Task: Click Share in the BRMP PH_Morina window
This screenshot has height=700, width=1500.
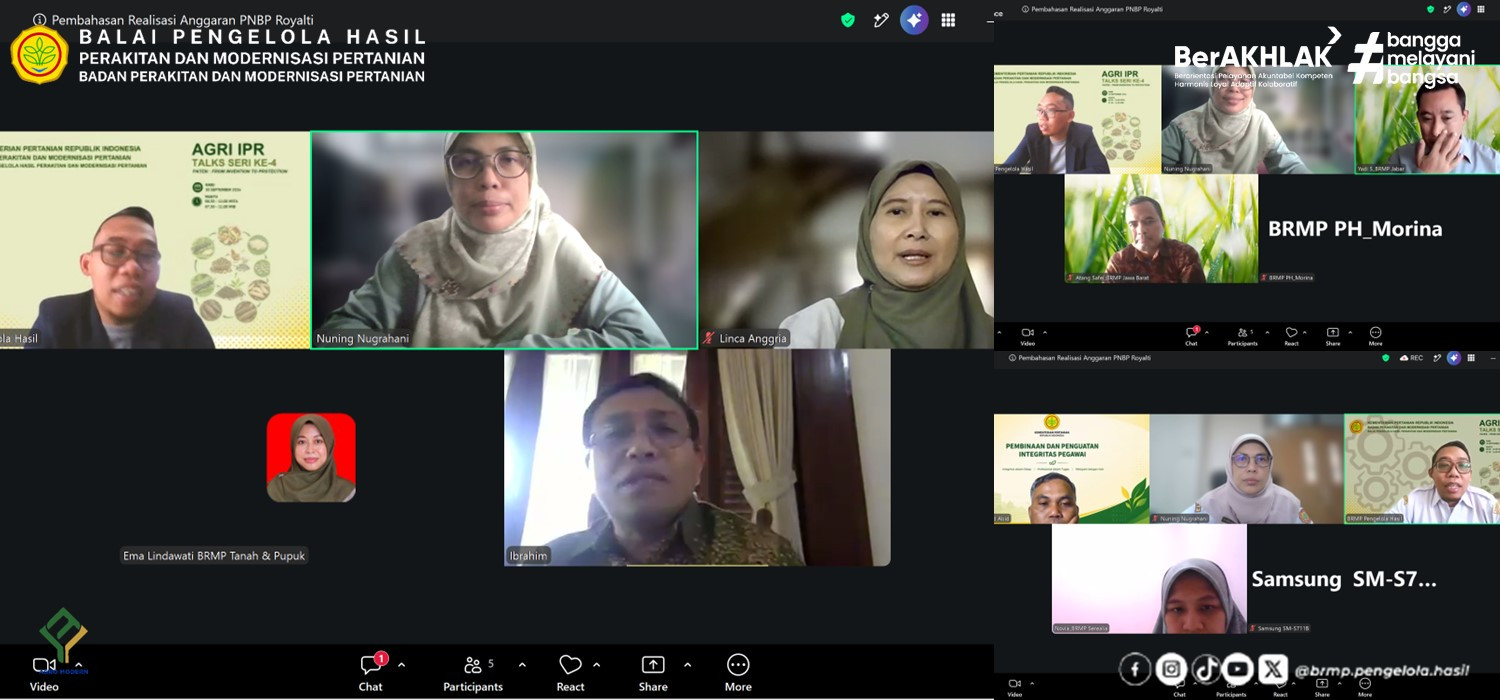Action: point(1333,336)
